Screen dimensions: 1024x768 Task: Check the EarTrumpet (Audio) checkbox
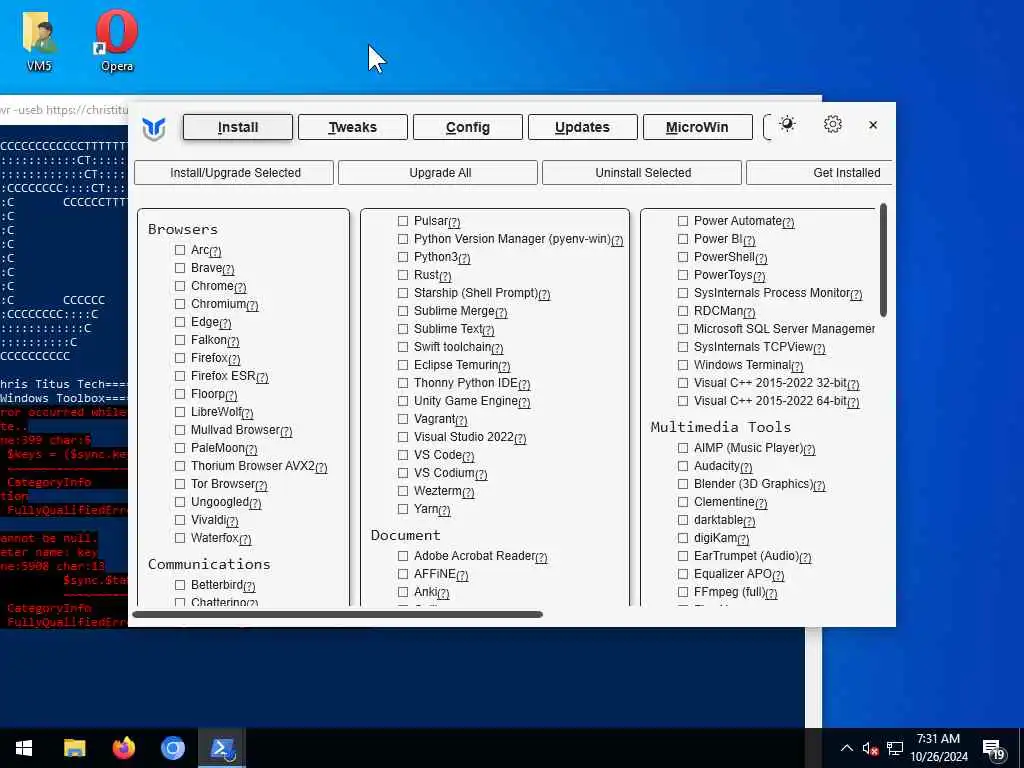683,556
